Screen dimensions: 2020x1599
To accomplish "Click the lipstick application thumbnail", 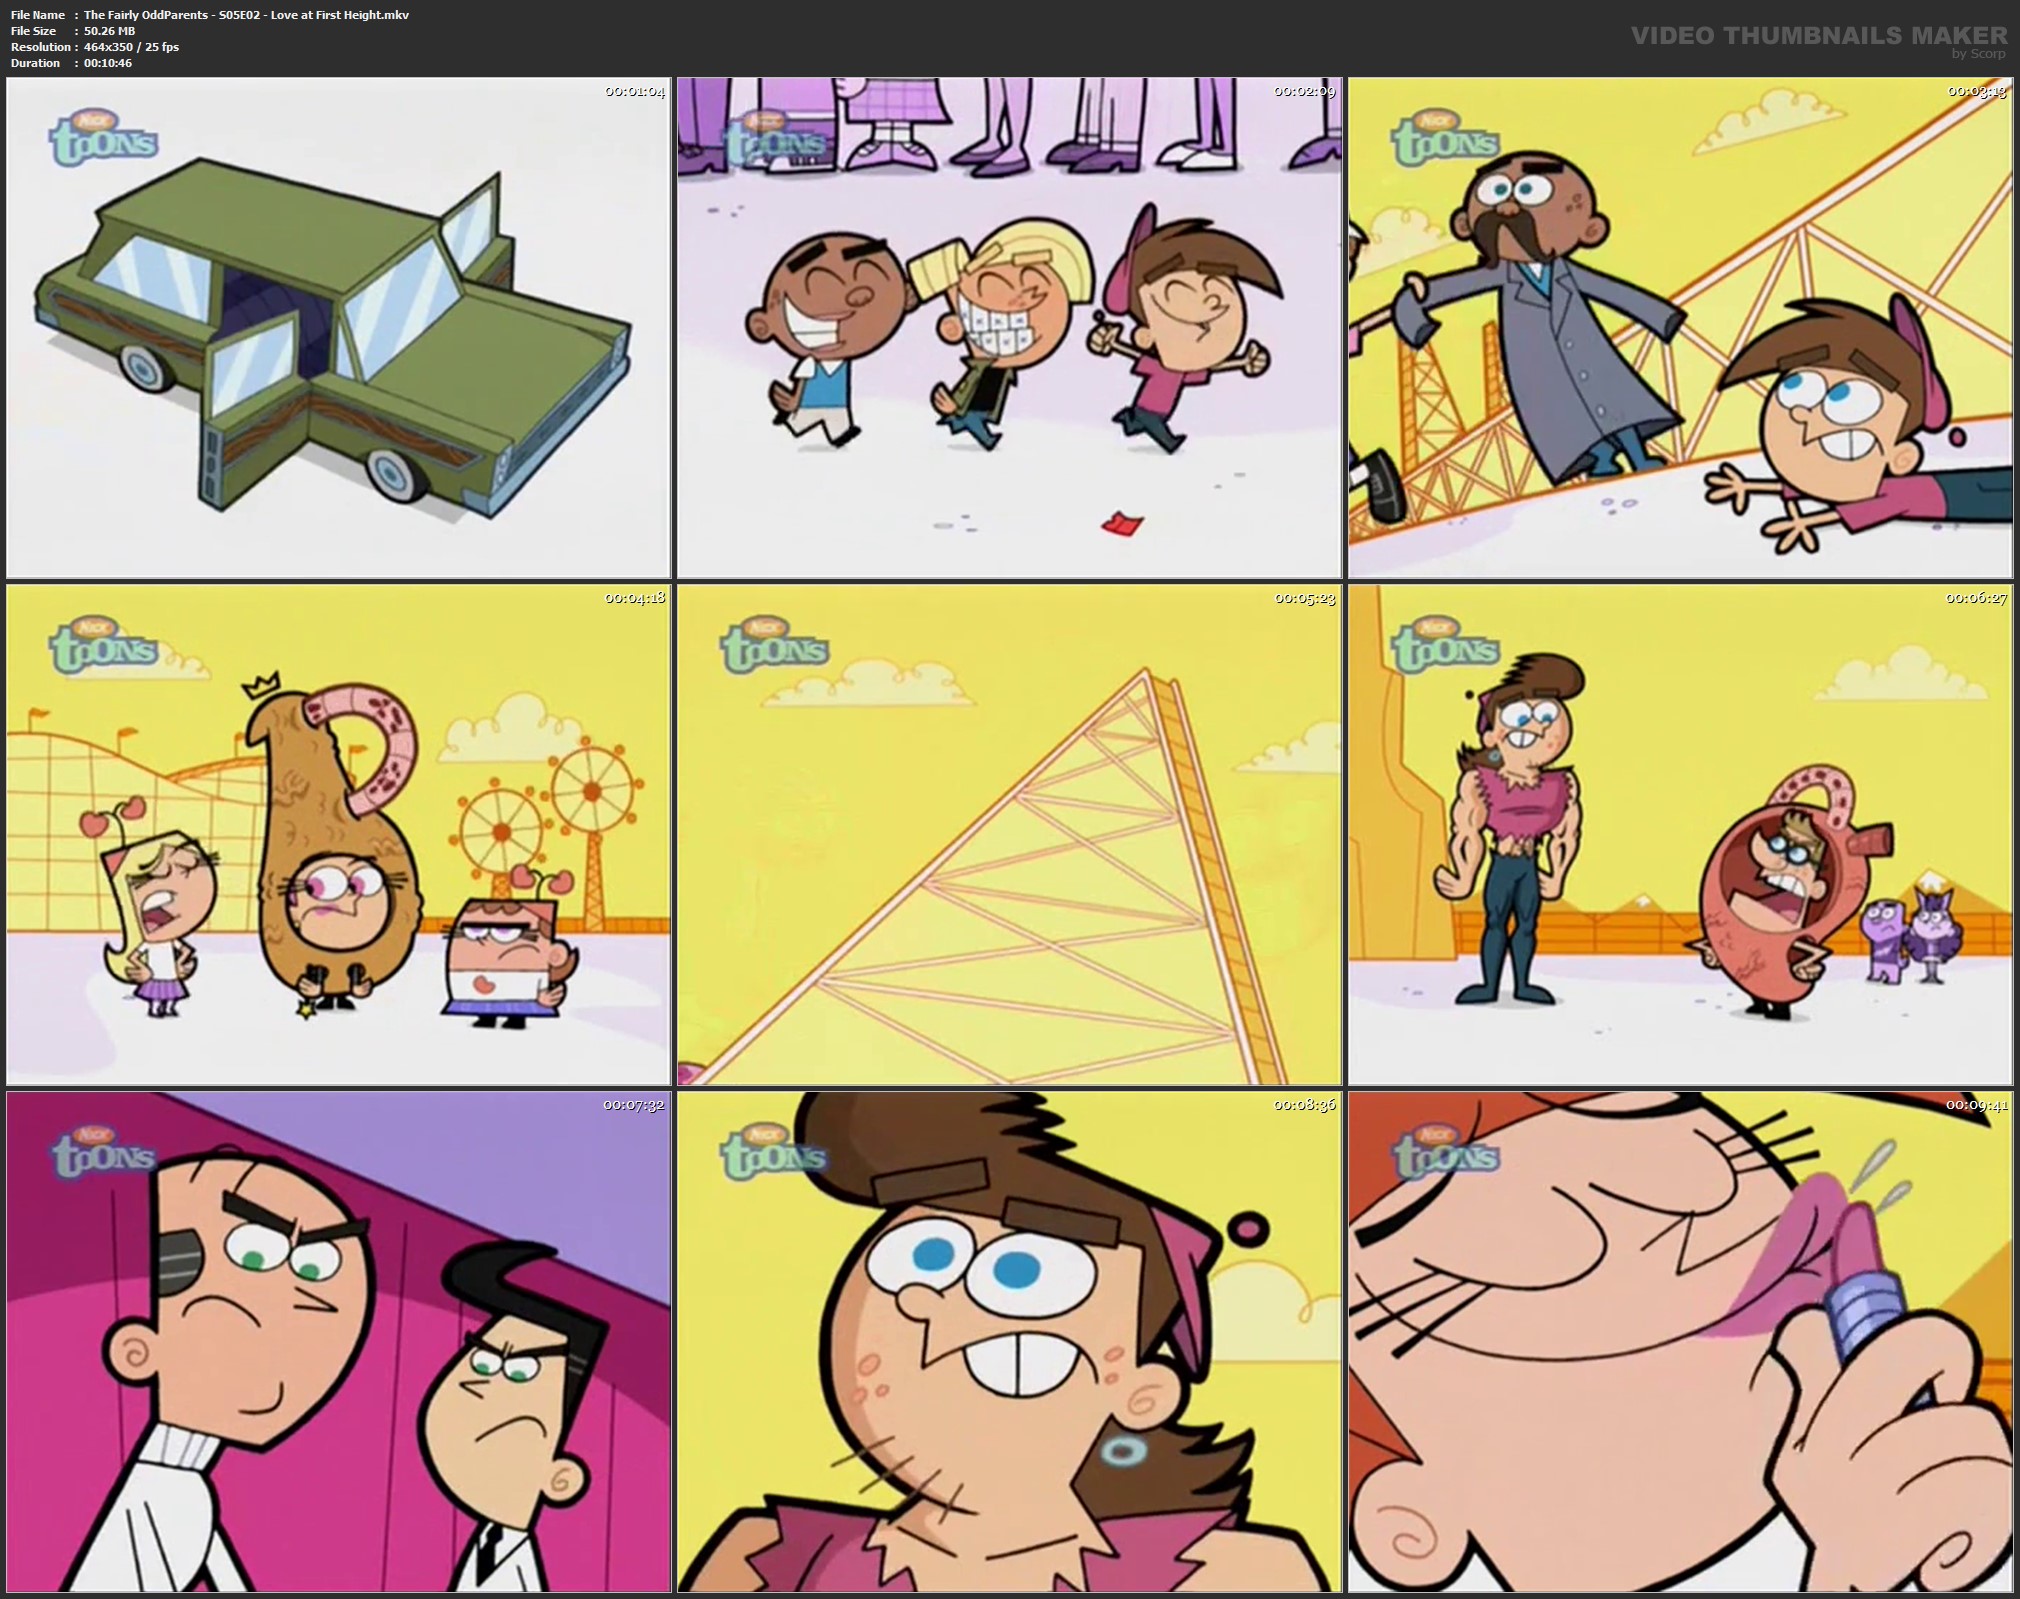I will [x=1680, y=1342].
